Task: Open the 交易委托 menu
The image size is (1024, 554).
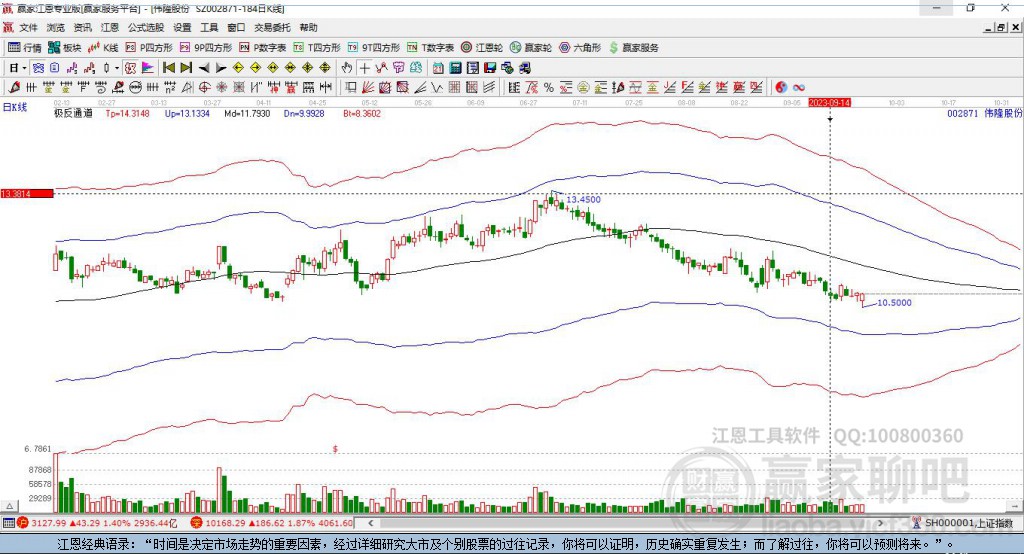Action: click(272, 27)
